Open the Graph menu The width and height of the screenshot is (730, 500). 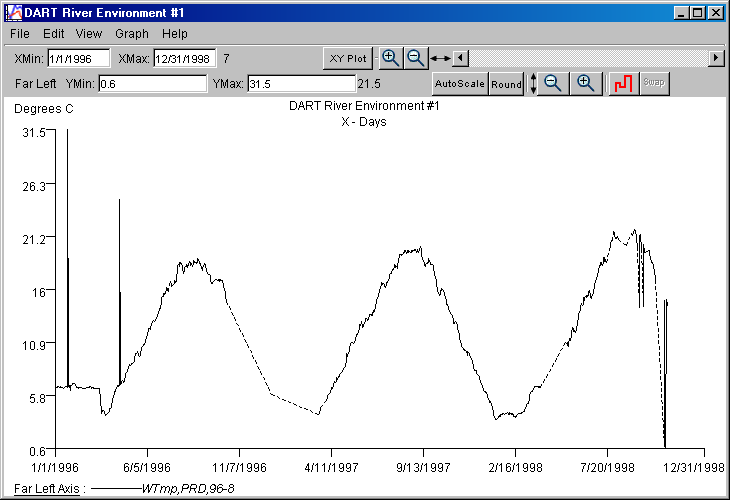pyautogui.click(x=131, y=34)
